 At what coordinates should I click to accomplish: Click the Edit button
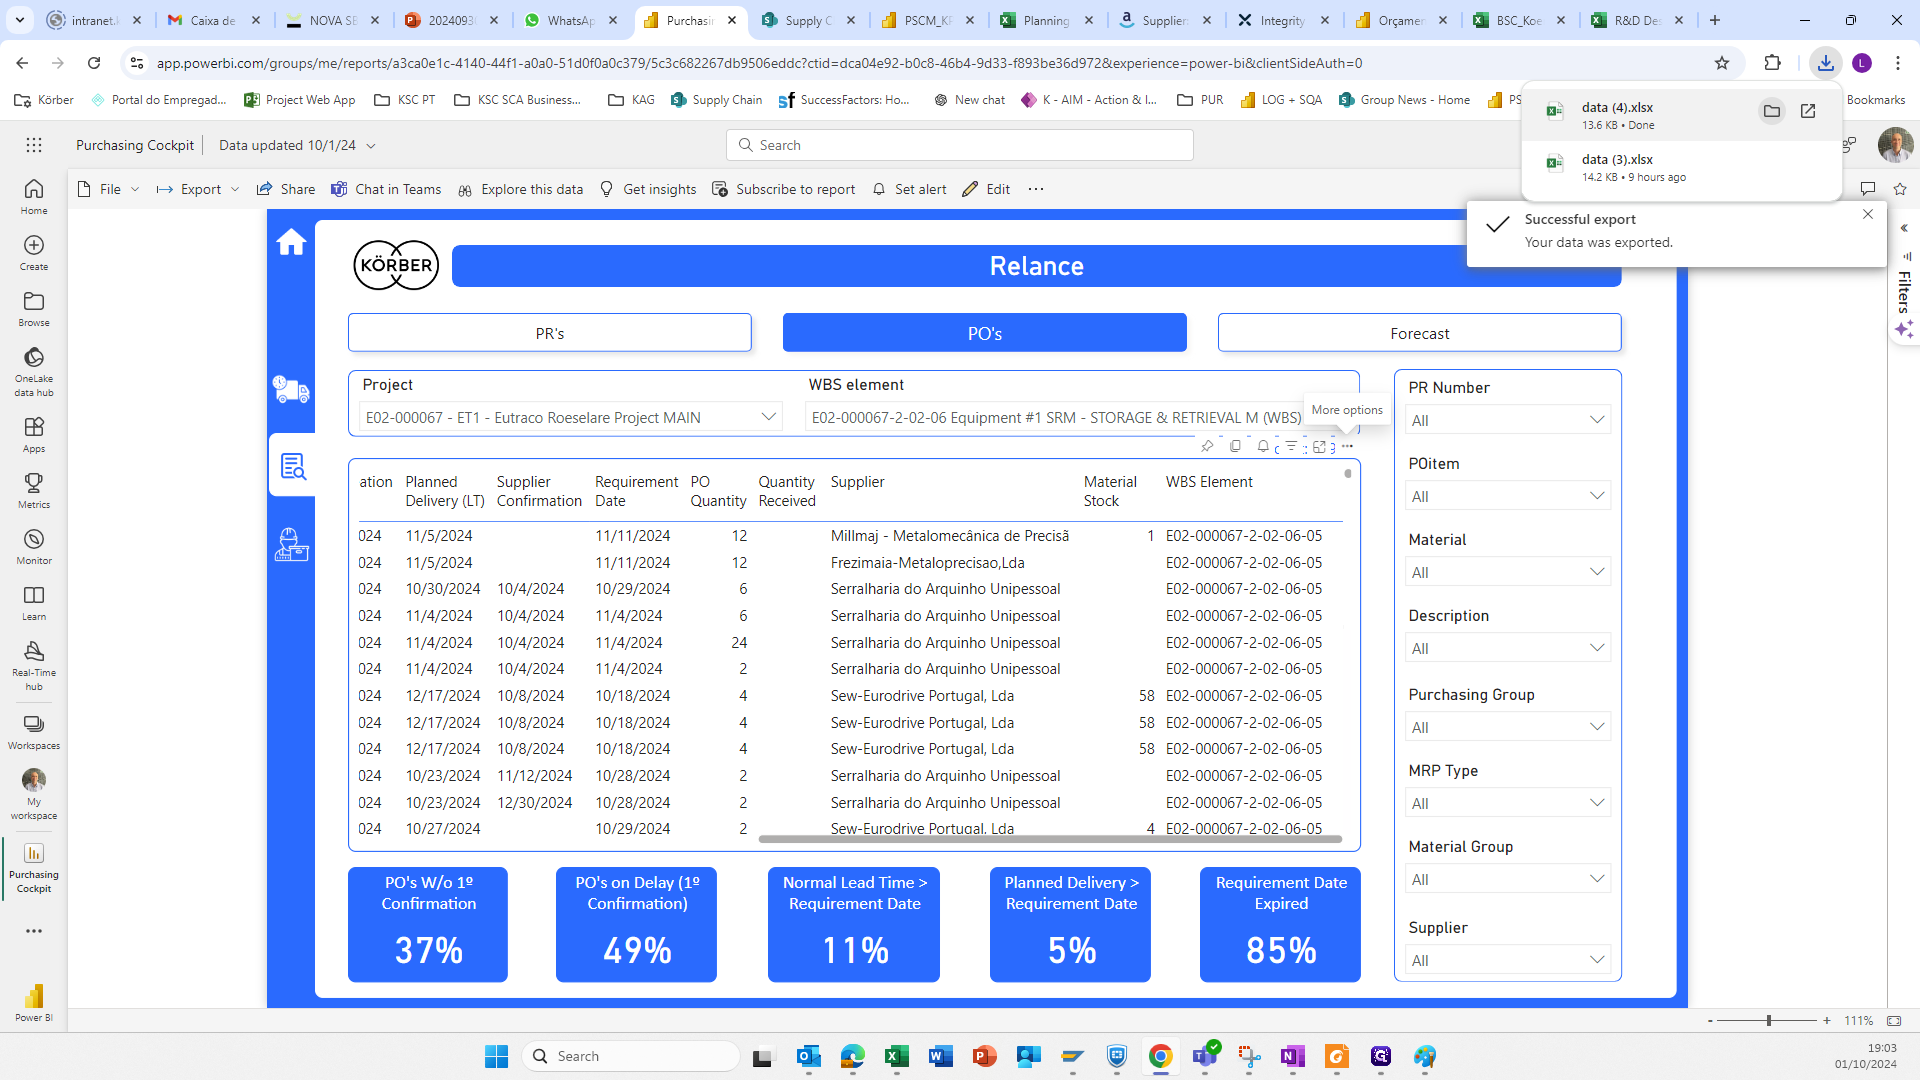(986, 189)
